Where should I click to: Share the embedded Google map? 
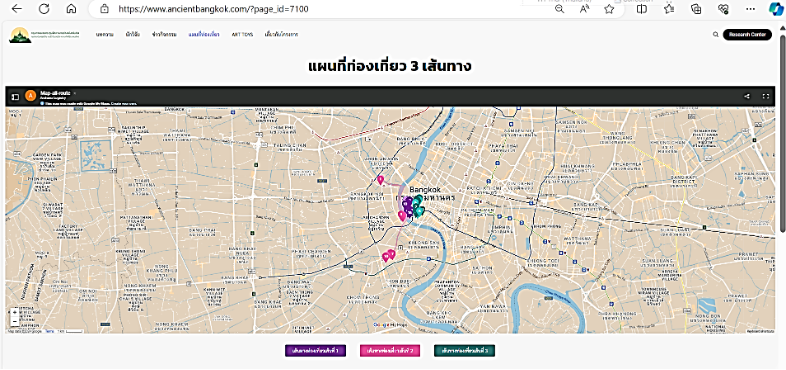[747, 96]
